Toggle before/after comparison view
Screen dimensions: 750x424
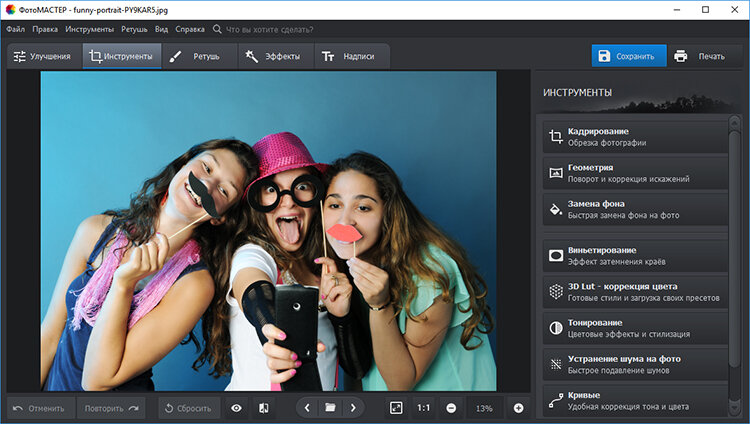(264, 408)
